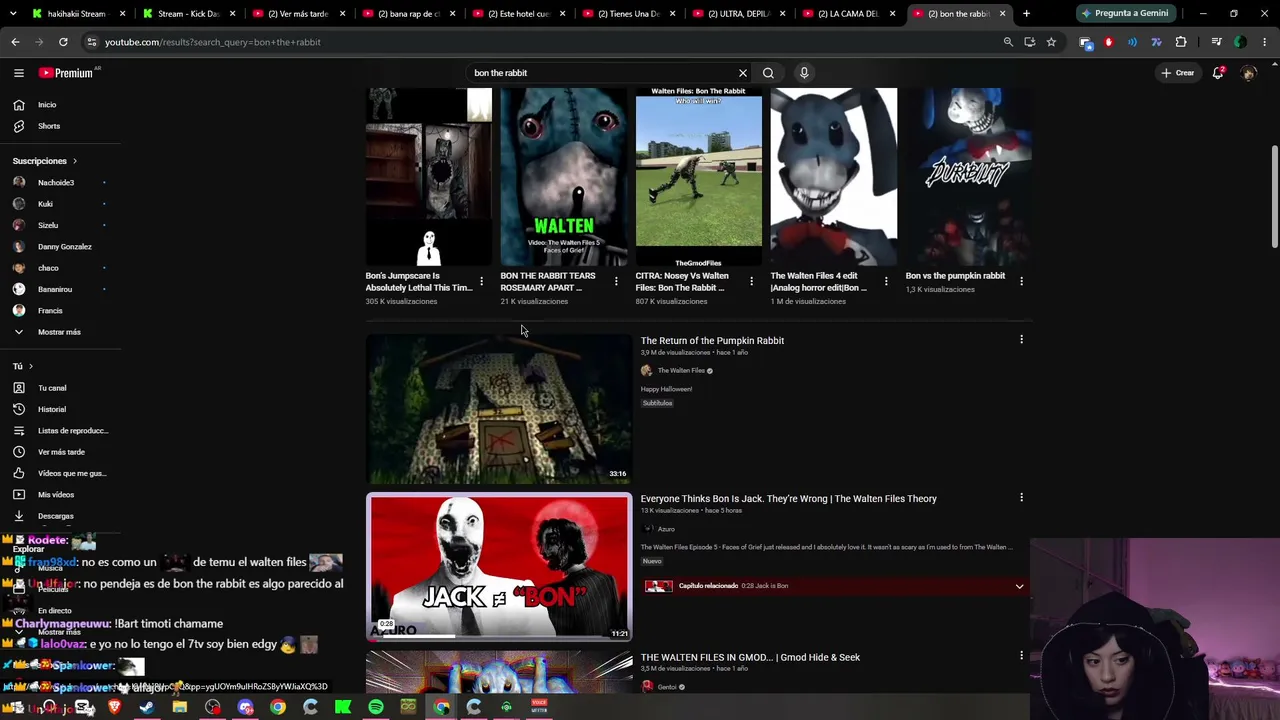Open Brave browser from the taskbar
Viewport: 1280px width, 720px height.
[114, 708]
